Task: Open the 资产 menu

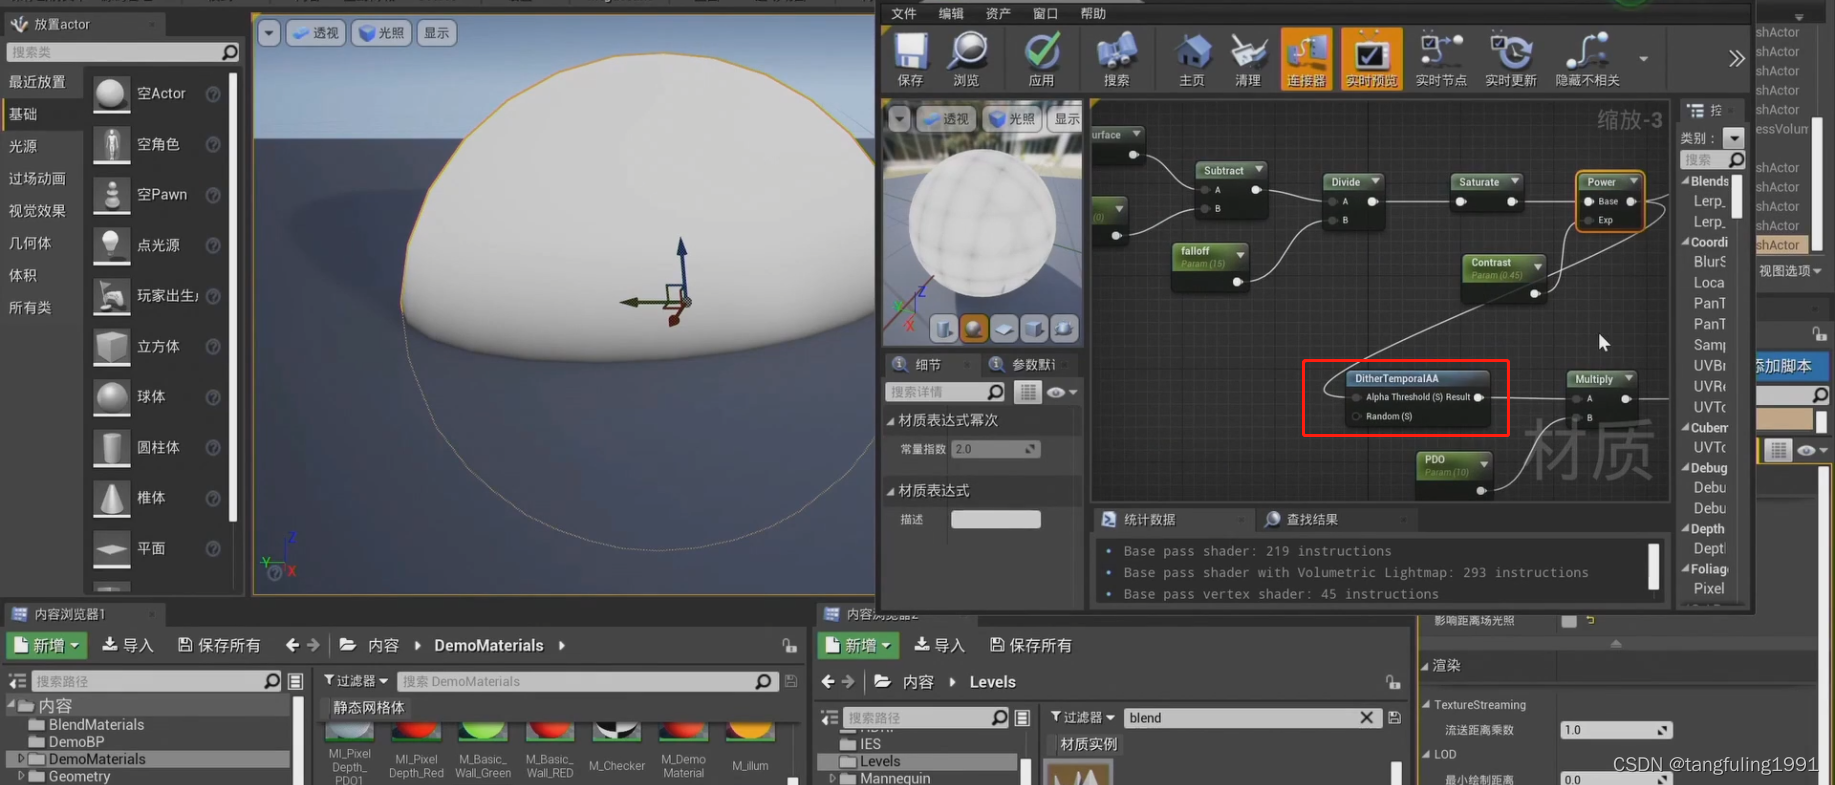Action: [x=998, y=13]
